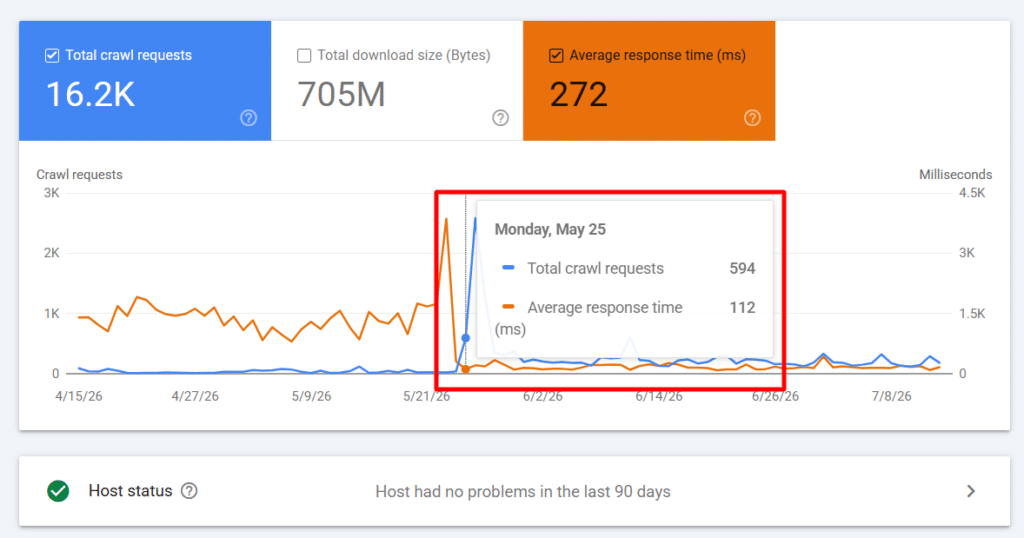Click the 4.5K right axis label

[x=972, y=193]
